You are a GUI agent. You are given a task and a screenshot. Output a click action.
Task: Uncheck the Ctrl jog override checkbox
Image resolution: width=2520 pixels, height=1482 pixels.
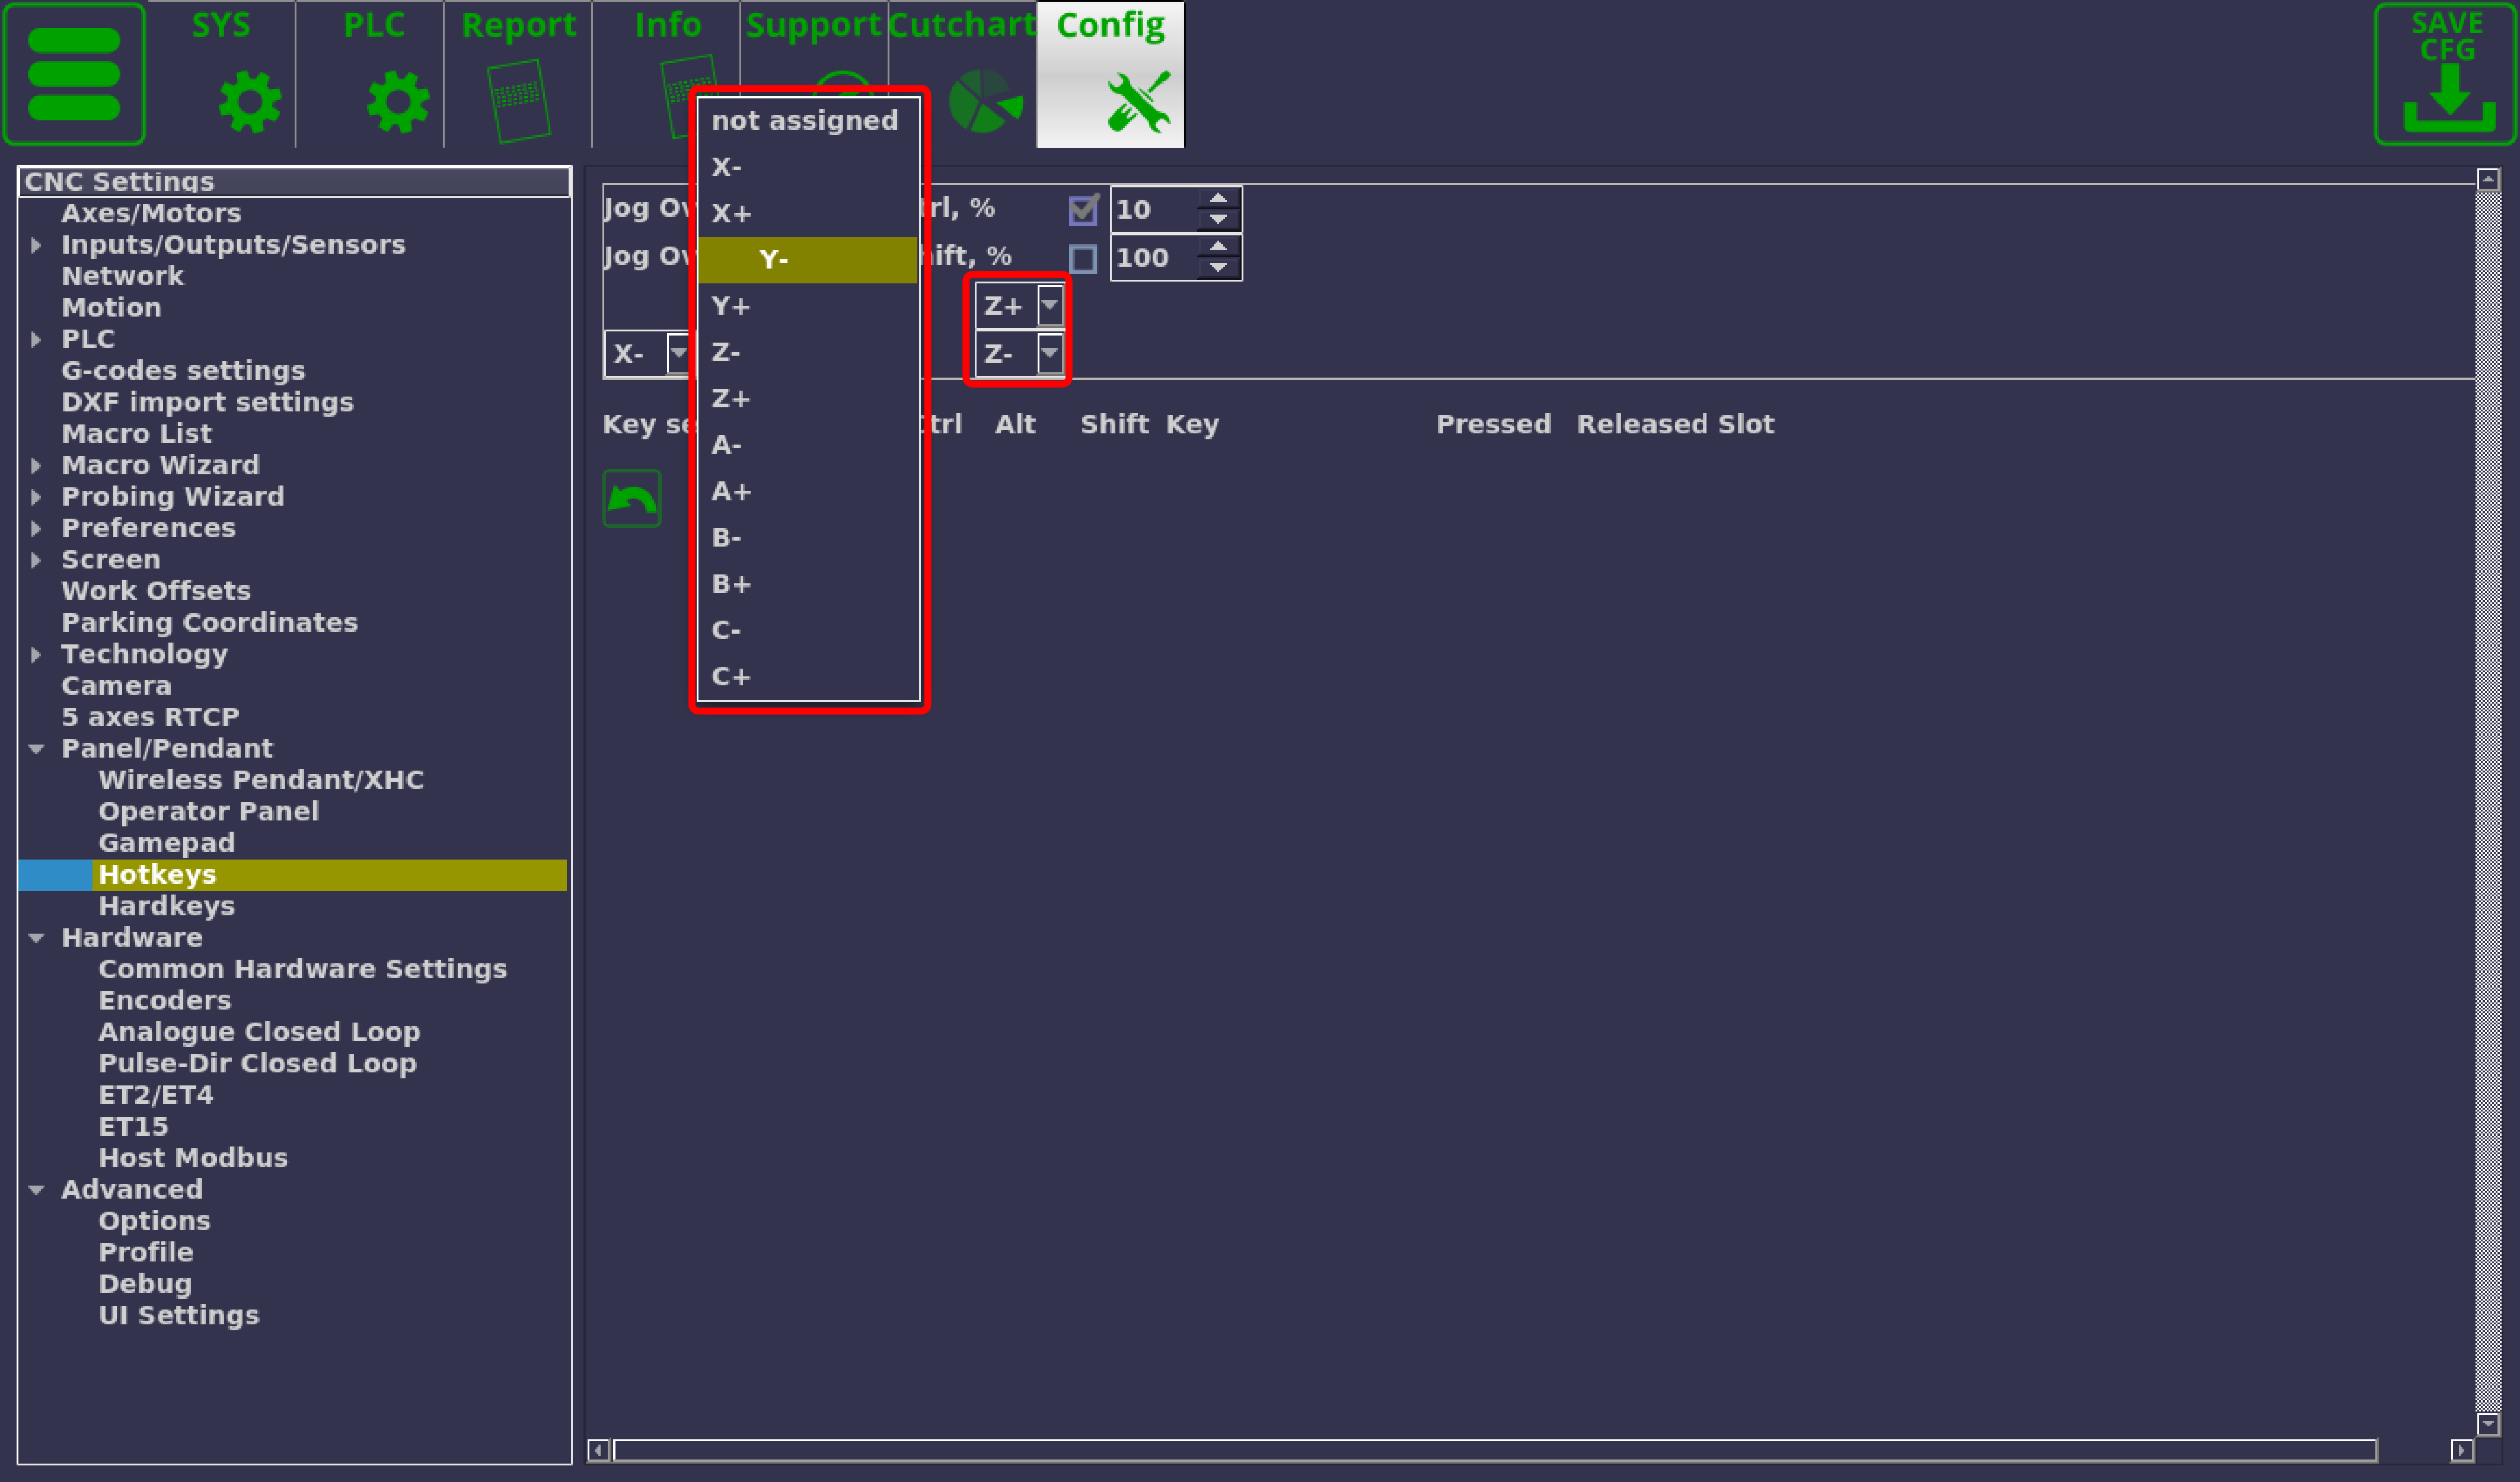(1082, 210)
